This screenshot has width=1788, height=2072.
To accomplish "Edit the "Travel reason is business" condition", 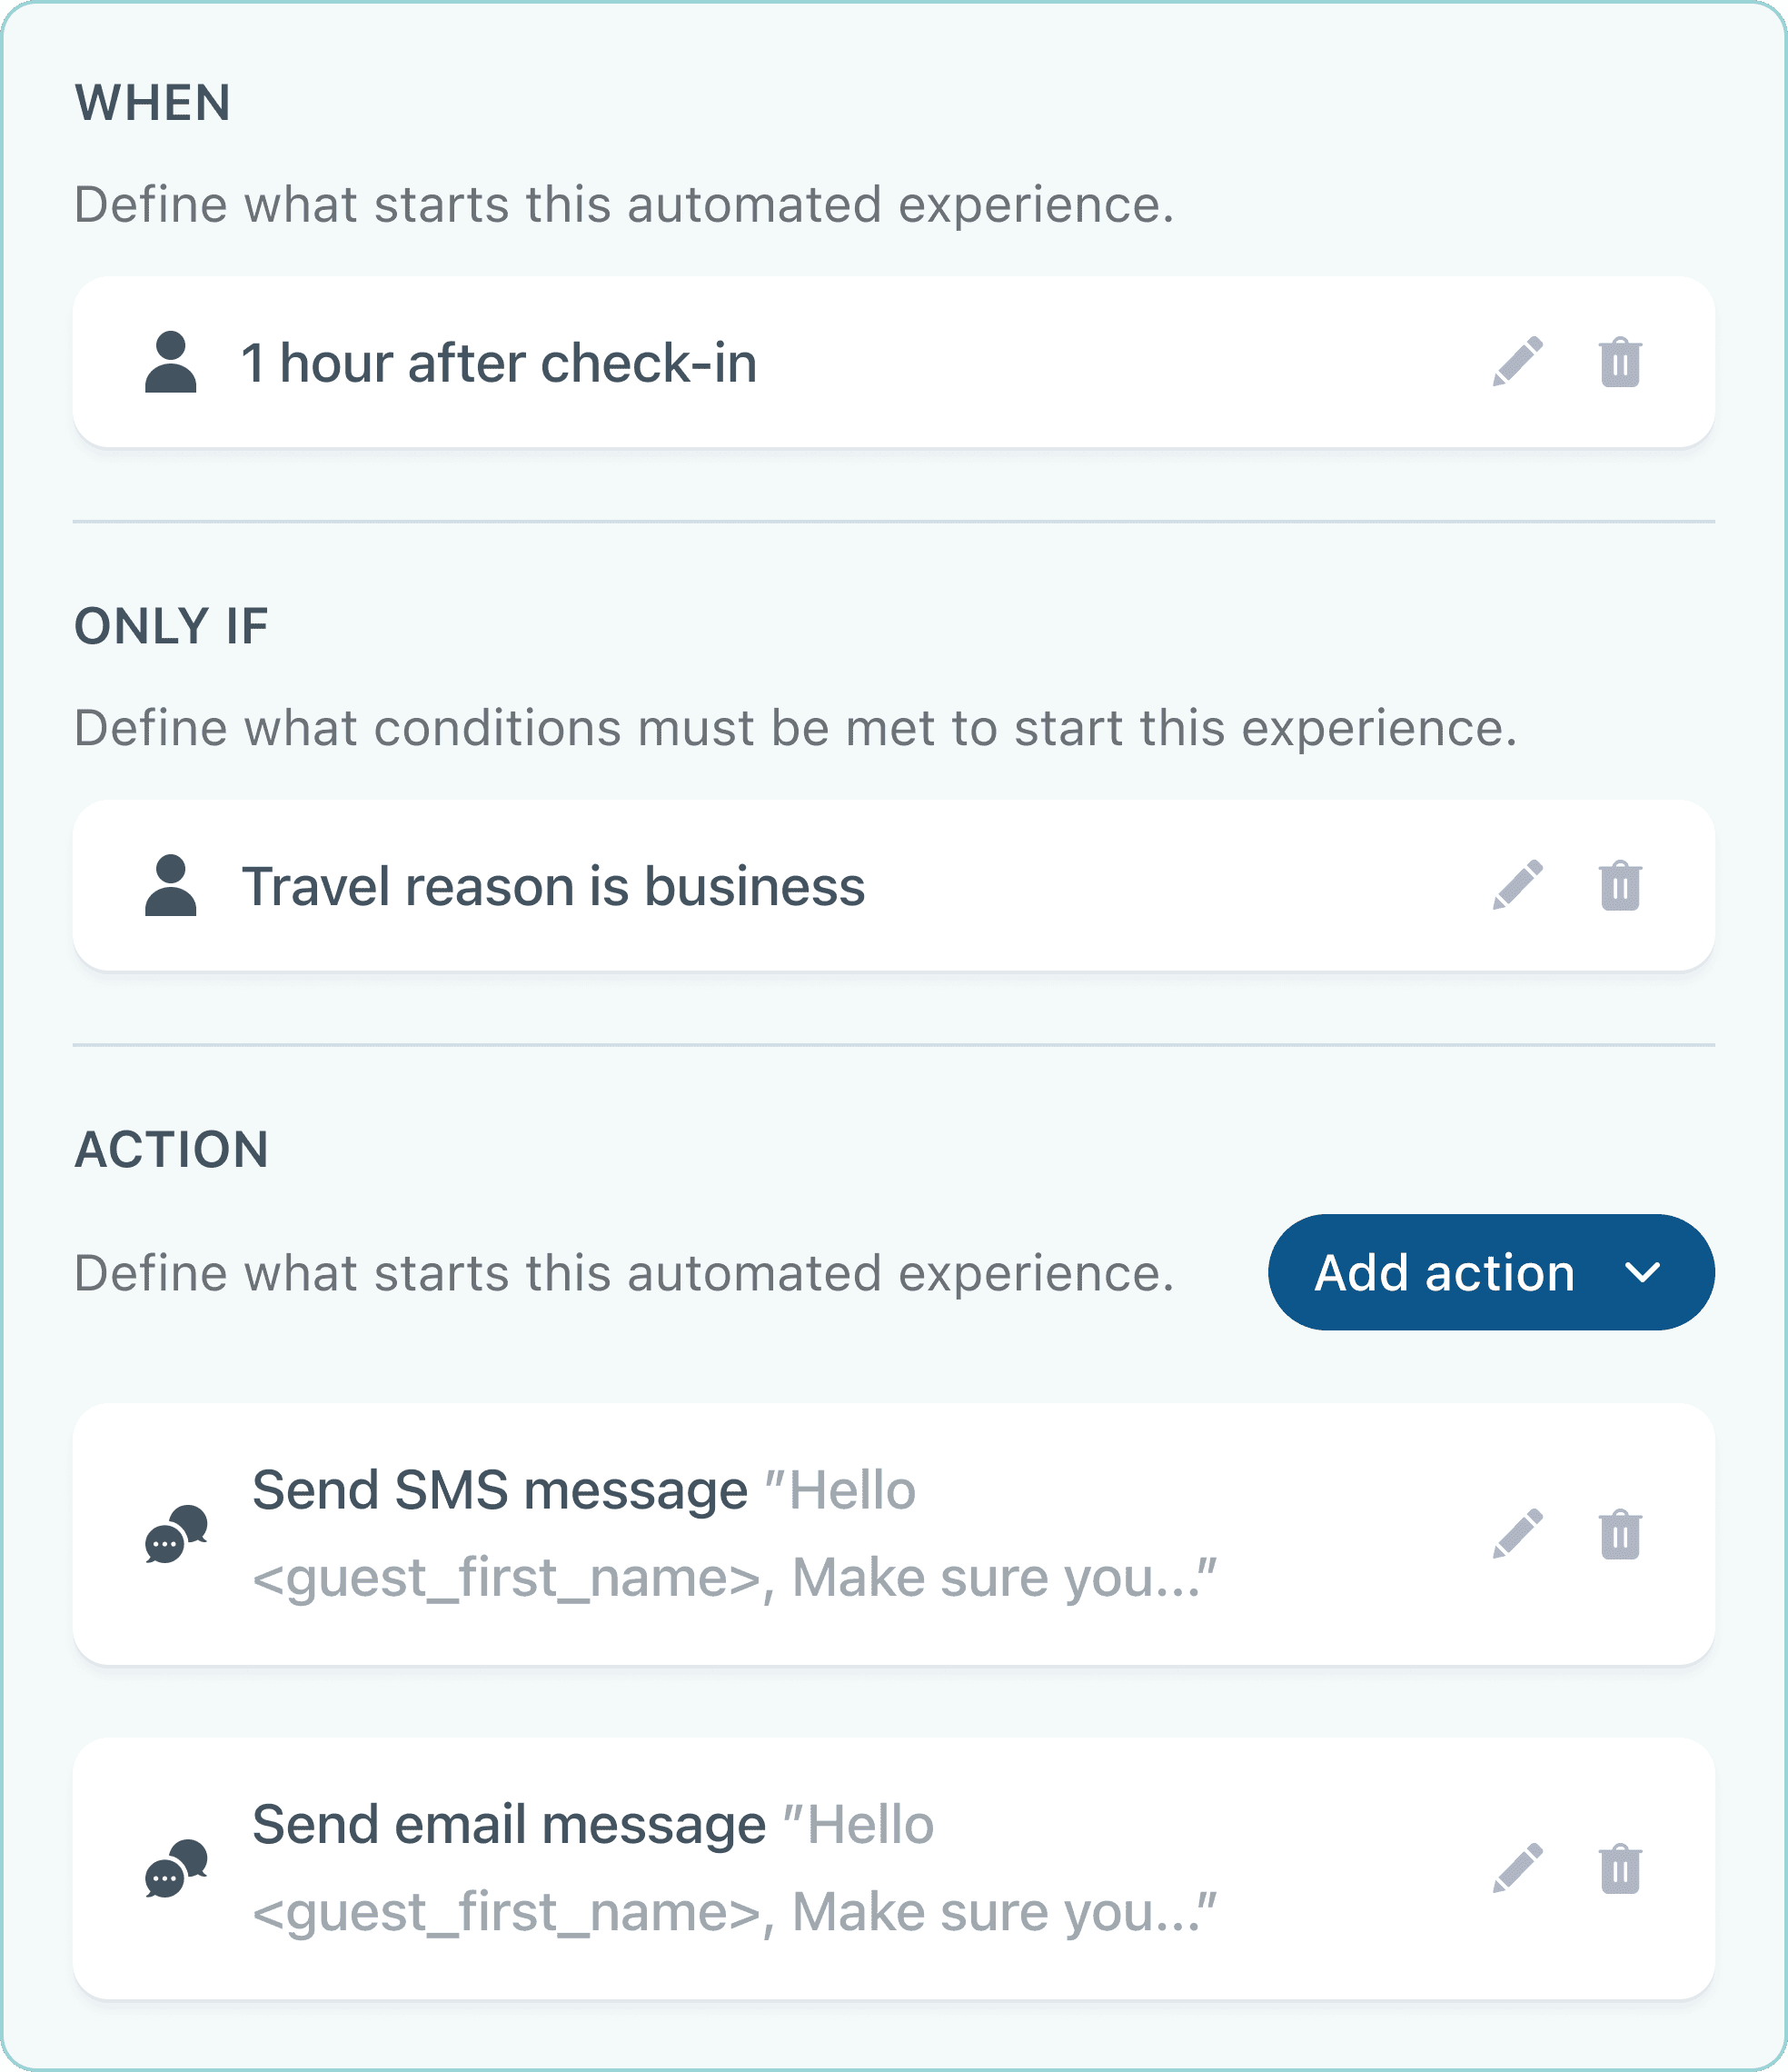I will [1518, 884].
